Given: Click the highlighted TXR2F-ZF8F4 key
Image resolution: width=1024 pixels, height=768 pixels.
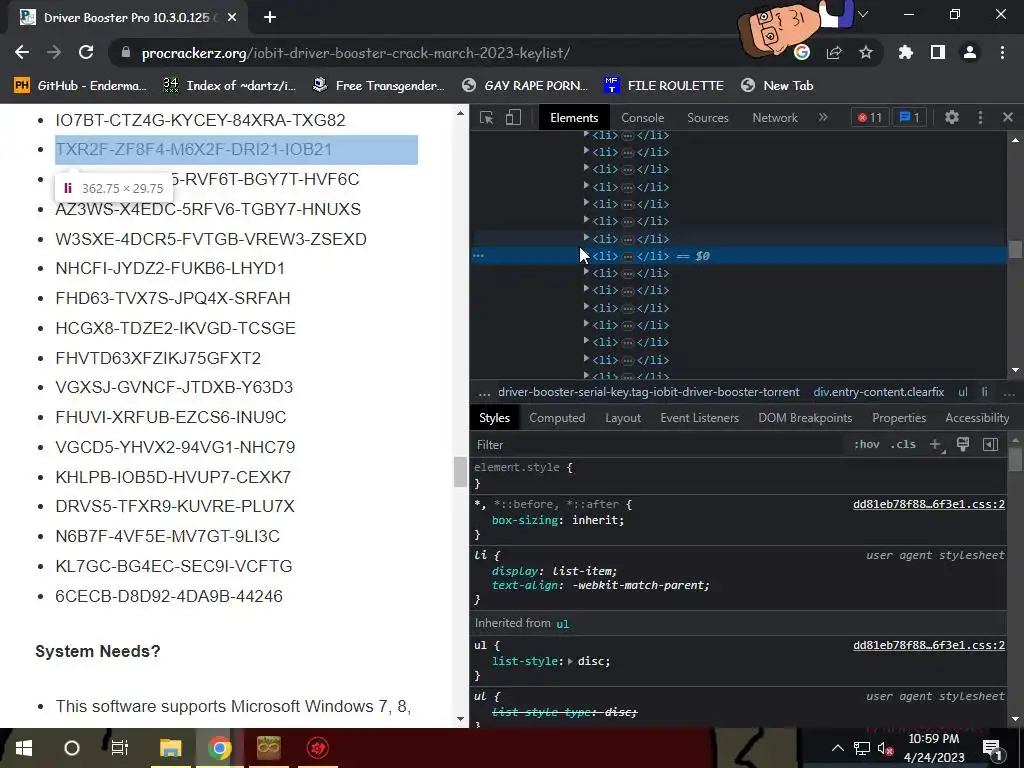Looking at the screenshot, I should [x=193, y=150].
